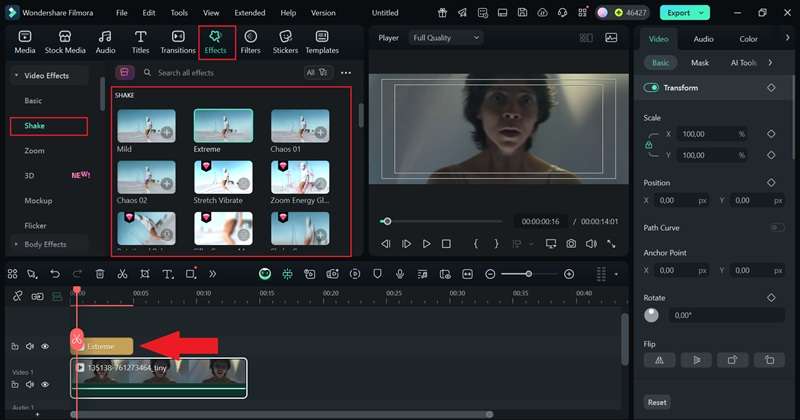800x420 pixels.
Task: Toggle the Path Curve switch
Action: tap(777, 228)
